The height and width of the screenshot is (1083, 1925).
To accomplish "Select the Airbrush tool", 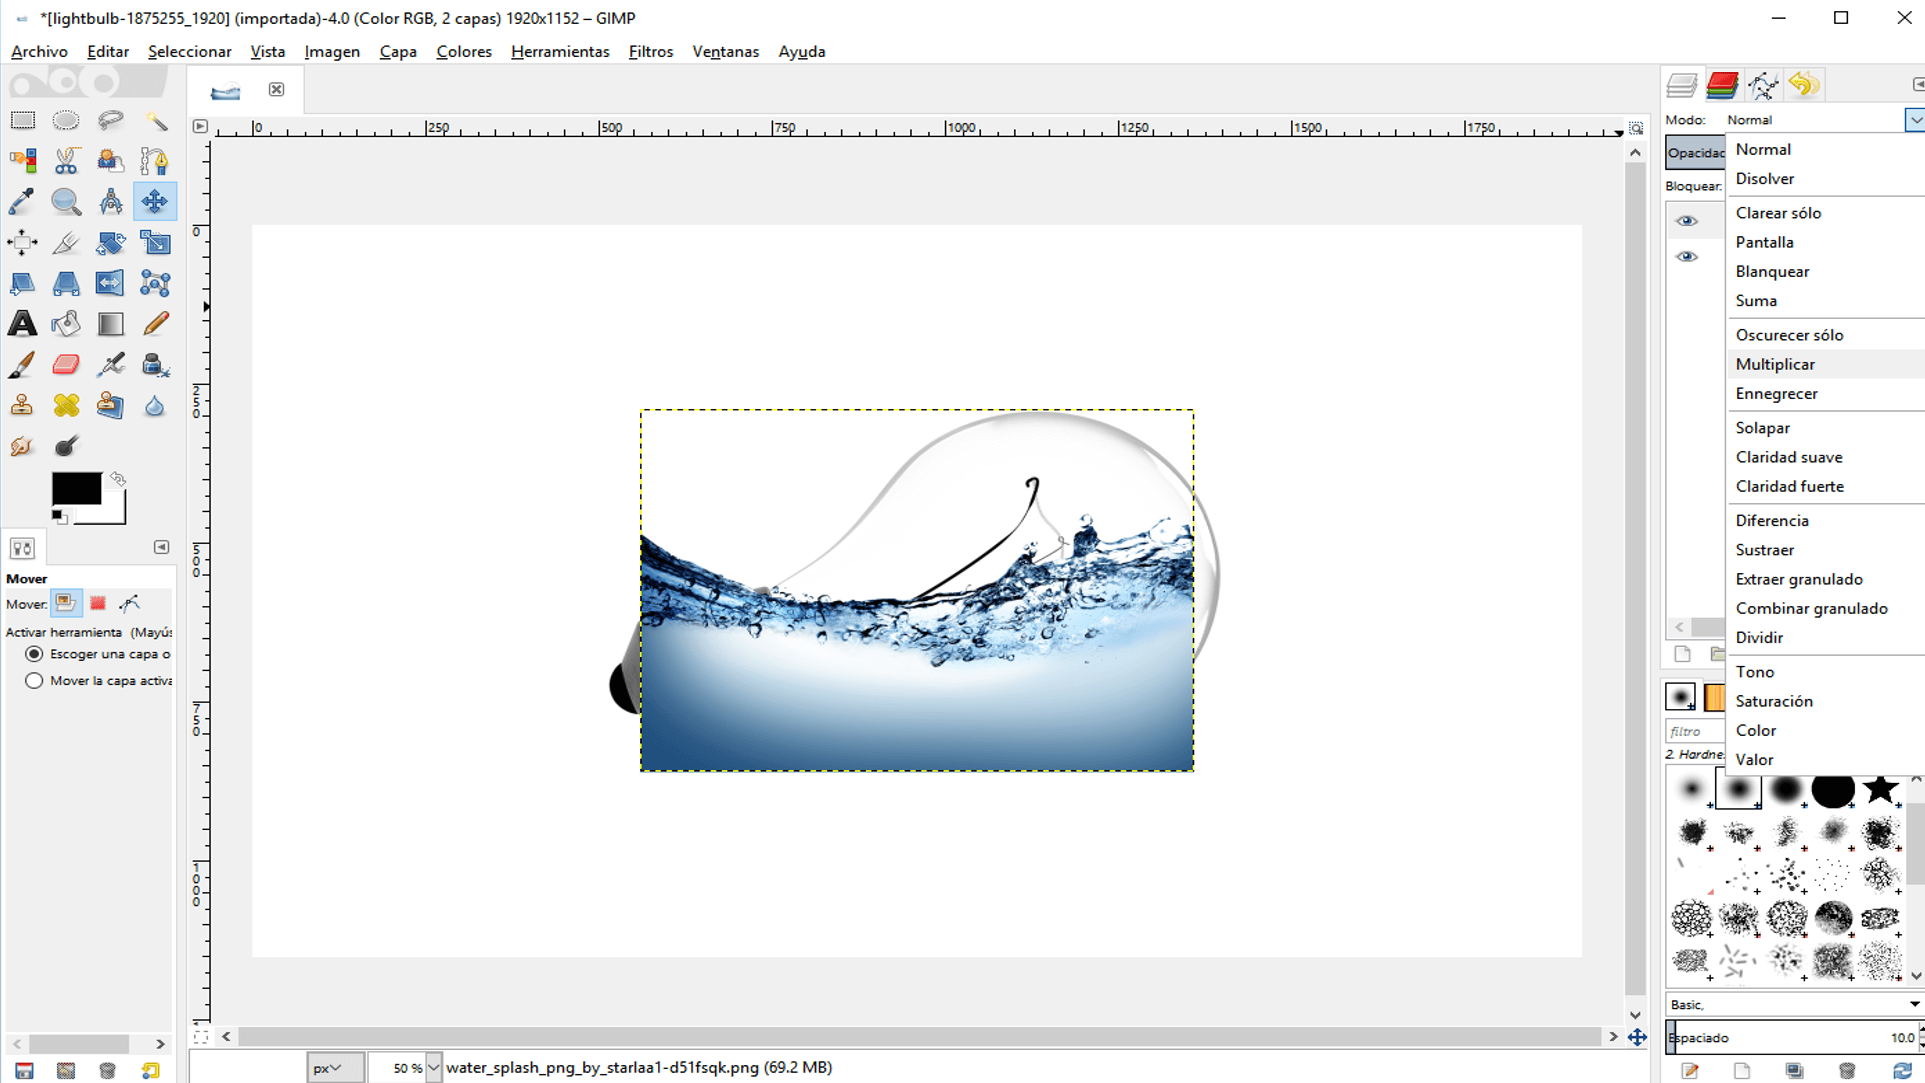I will tap(110, 365).
